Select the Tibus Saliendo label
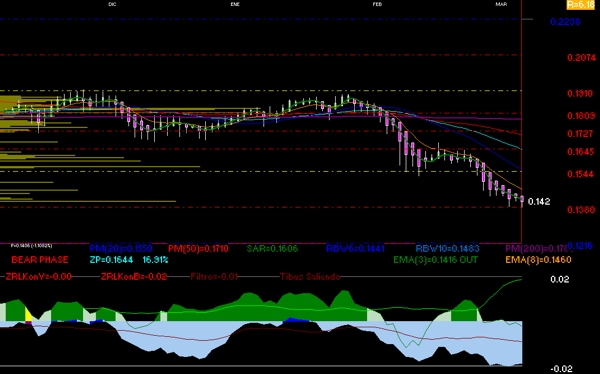The height and width of the screenshot is (374, 600). [x=310, y=276]
